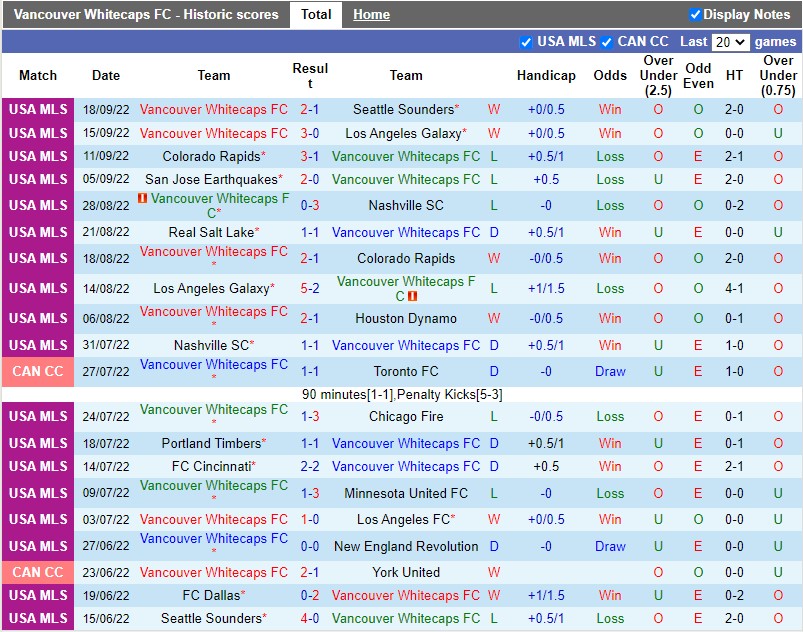
Task: Click Vancouver Whitecaps FC in the 05/09/22 row
Action: click(x=406, y=179)
